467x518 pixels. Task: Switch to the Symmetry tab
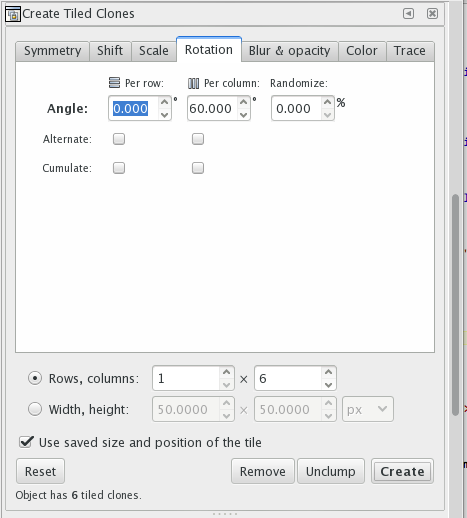pos(52,51)
